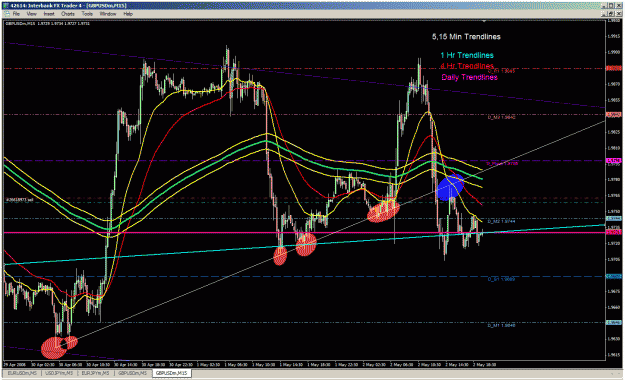This screenshot has width=625, height=380.
Task: Click the D_S1 support level label
Action: pos(501,279)
